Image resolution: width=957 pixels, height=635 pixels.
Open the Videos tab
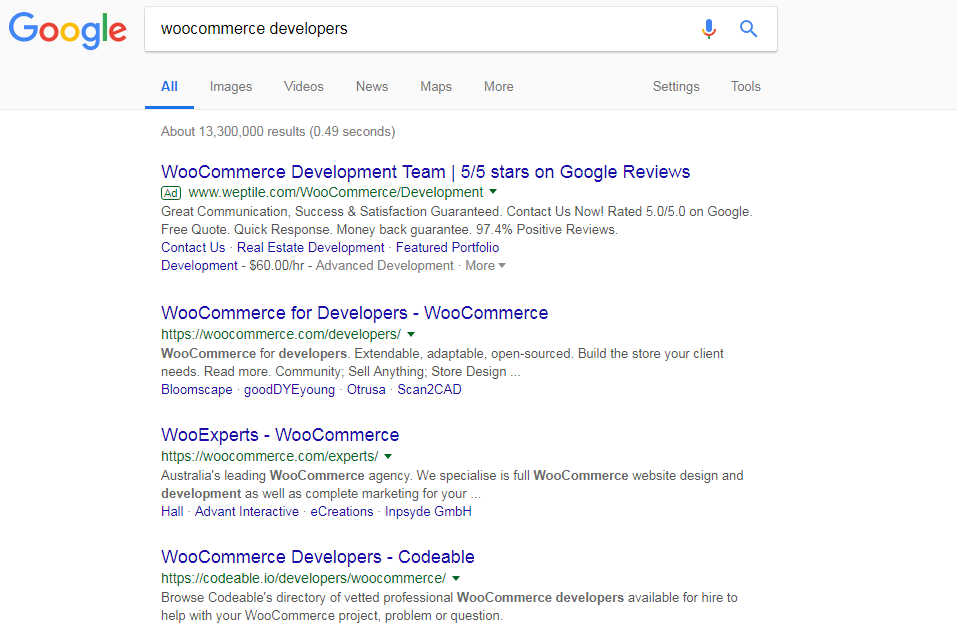tap(303, 87)
